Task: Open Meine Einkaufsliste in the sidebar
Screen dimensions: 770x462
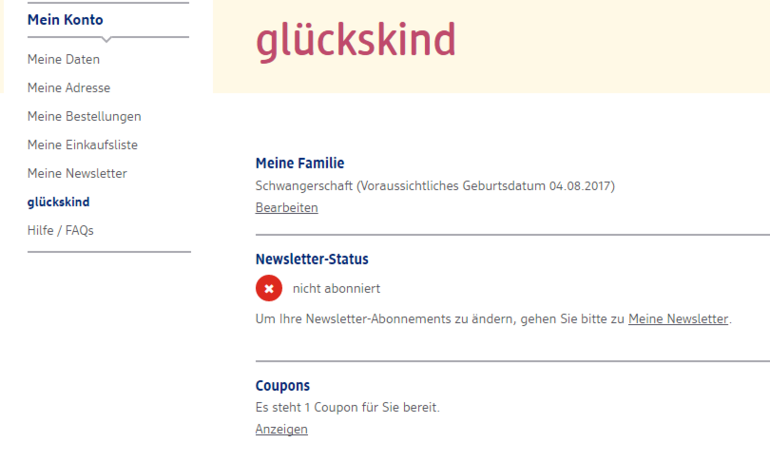Action: click(x=82, y=145)
